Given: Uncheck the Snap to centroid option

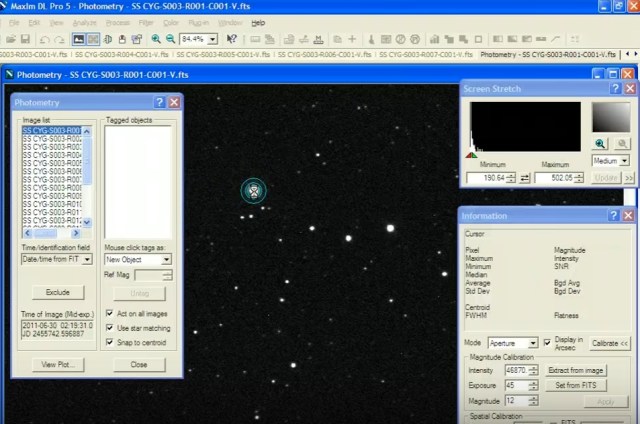Looking at the screenshot, I should tap(110, 341).
